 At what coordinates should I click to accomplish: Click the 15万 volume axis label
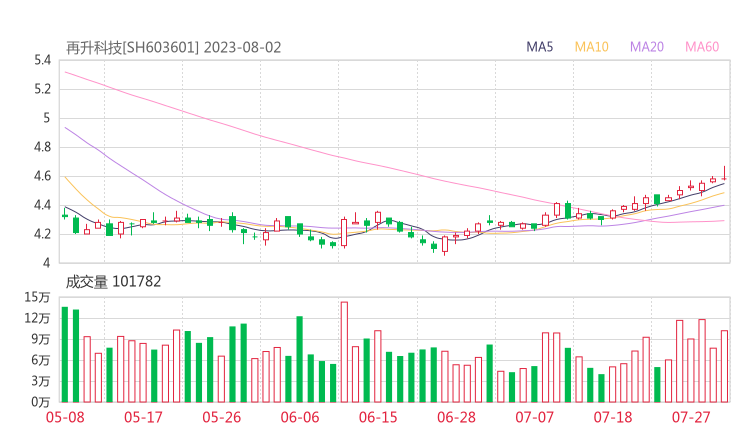tap(38, 297)
